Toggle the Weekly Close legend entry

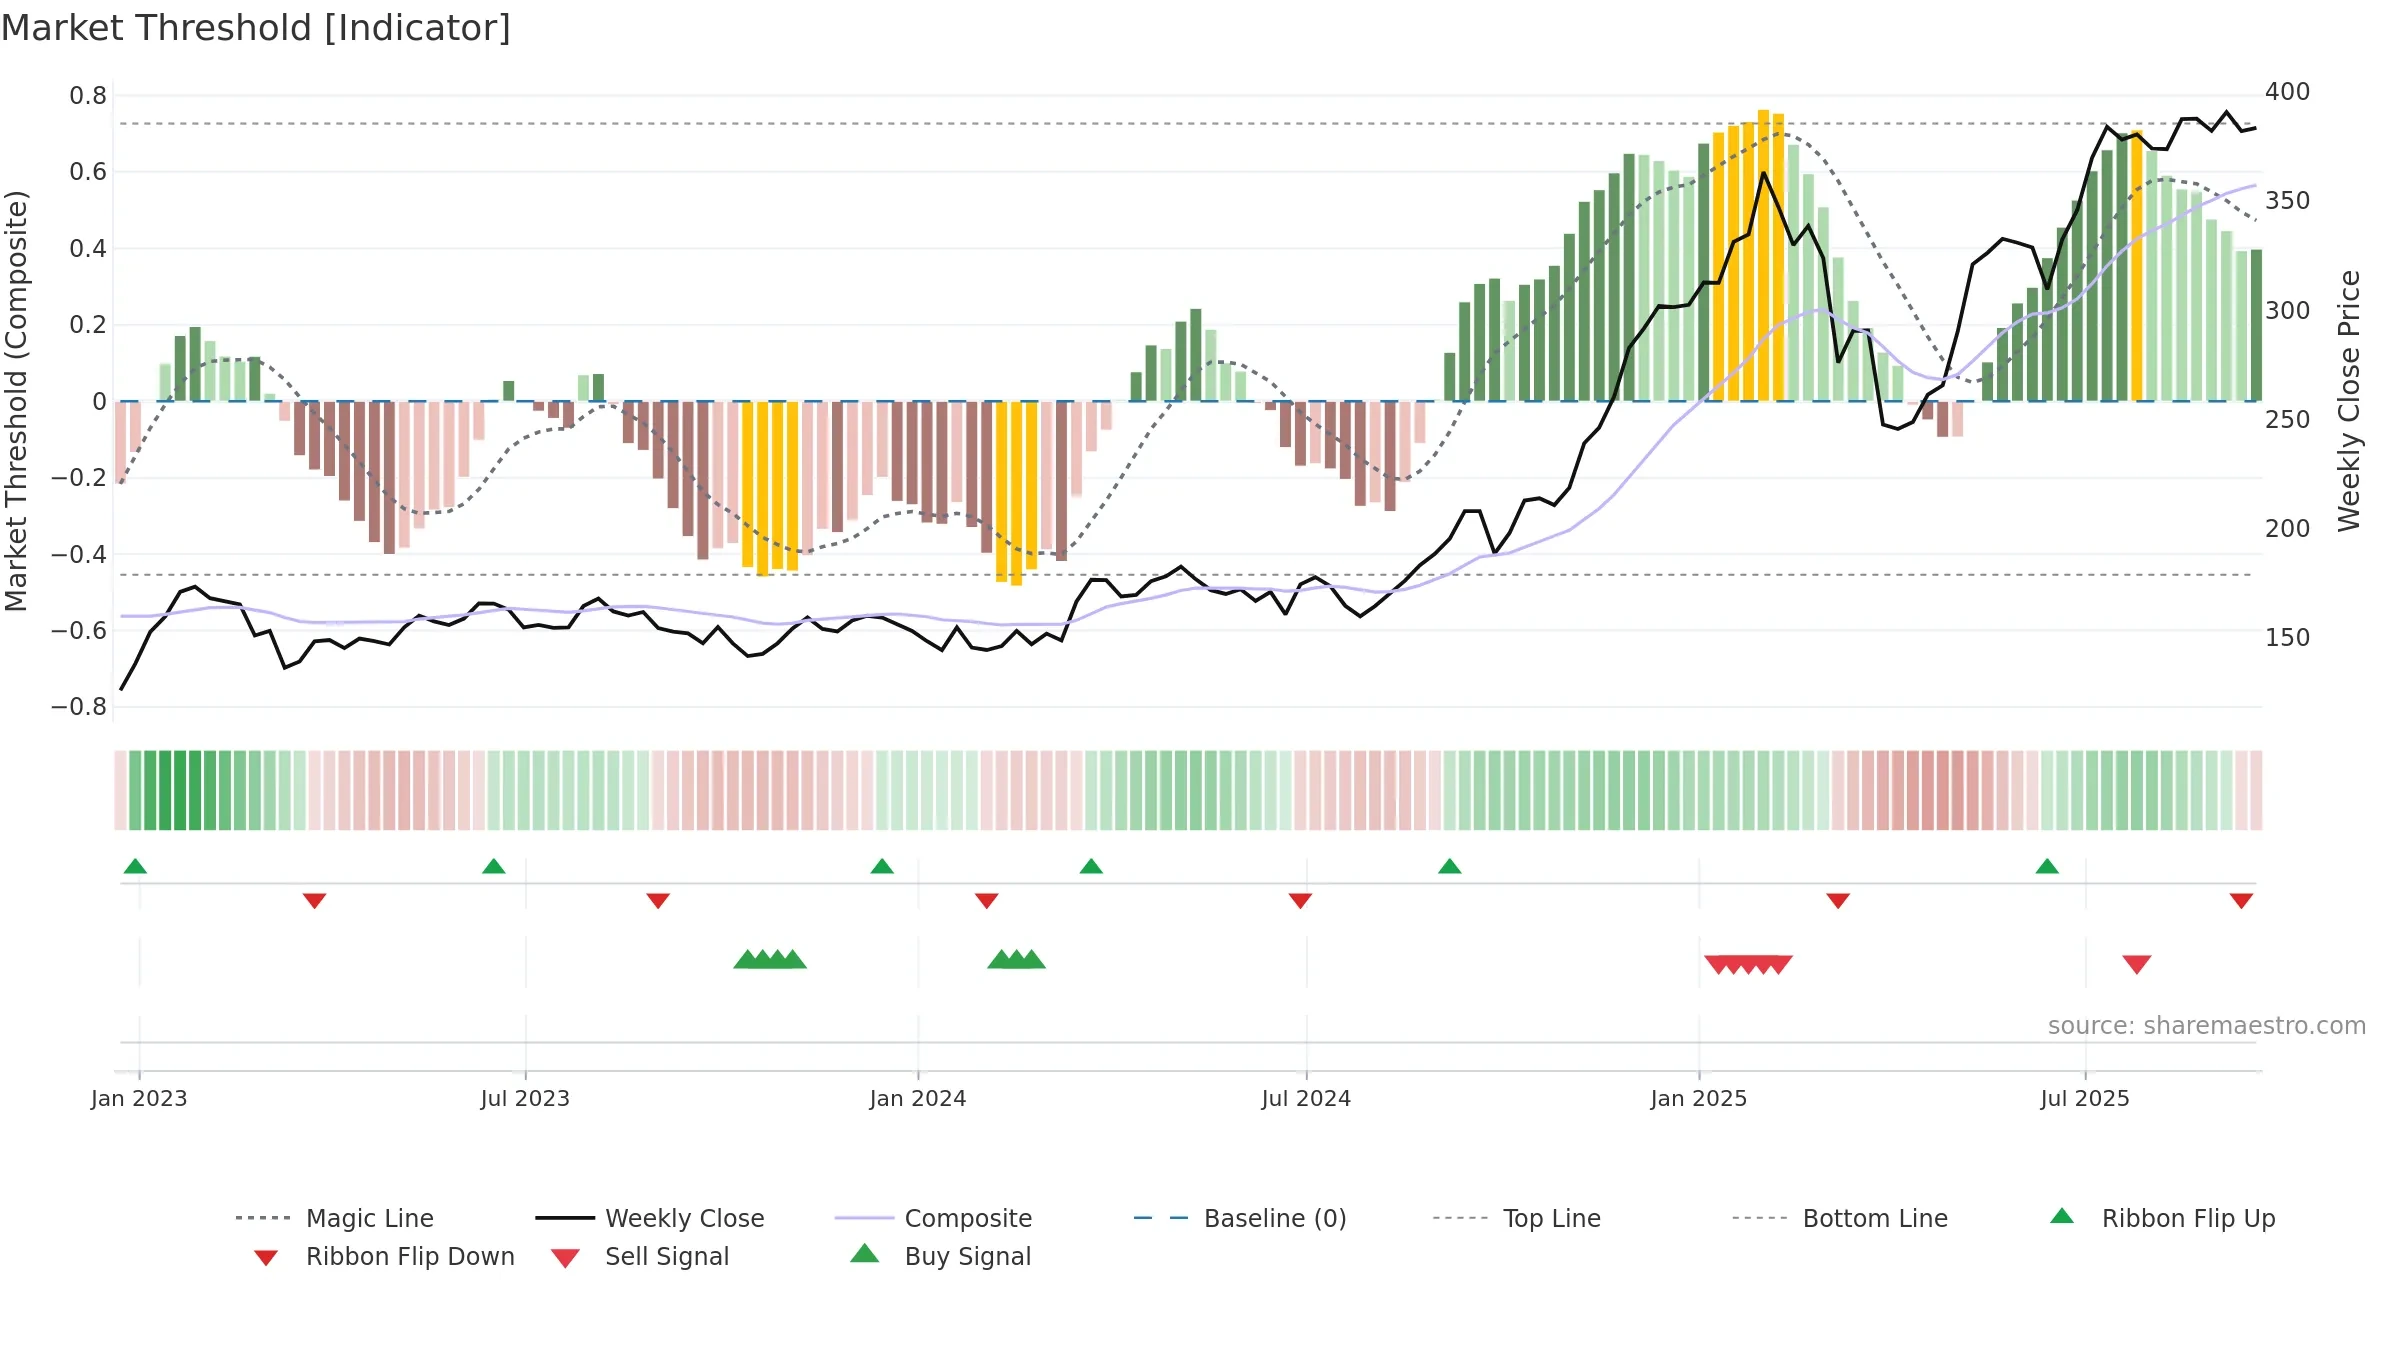pyautogui.click(x=650, y=1218)
